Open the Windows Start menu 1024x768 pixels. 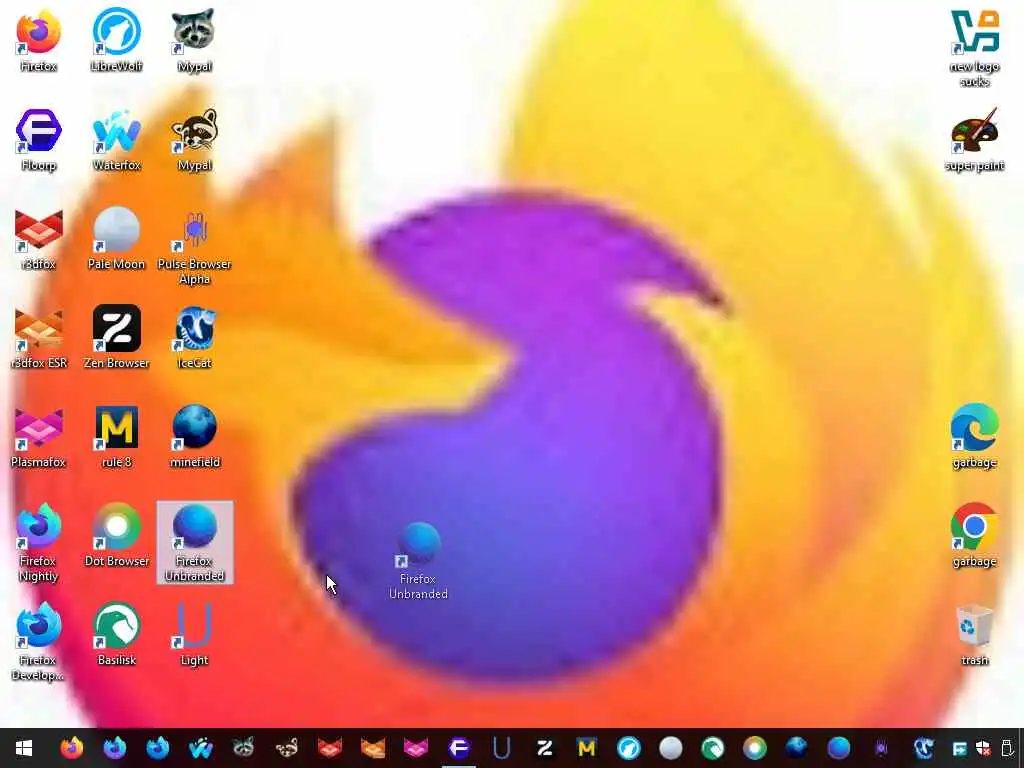24,748
